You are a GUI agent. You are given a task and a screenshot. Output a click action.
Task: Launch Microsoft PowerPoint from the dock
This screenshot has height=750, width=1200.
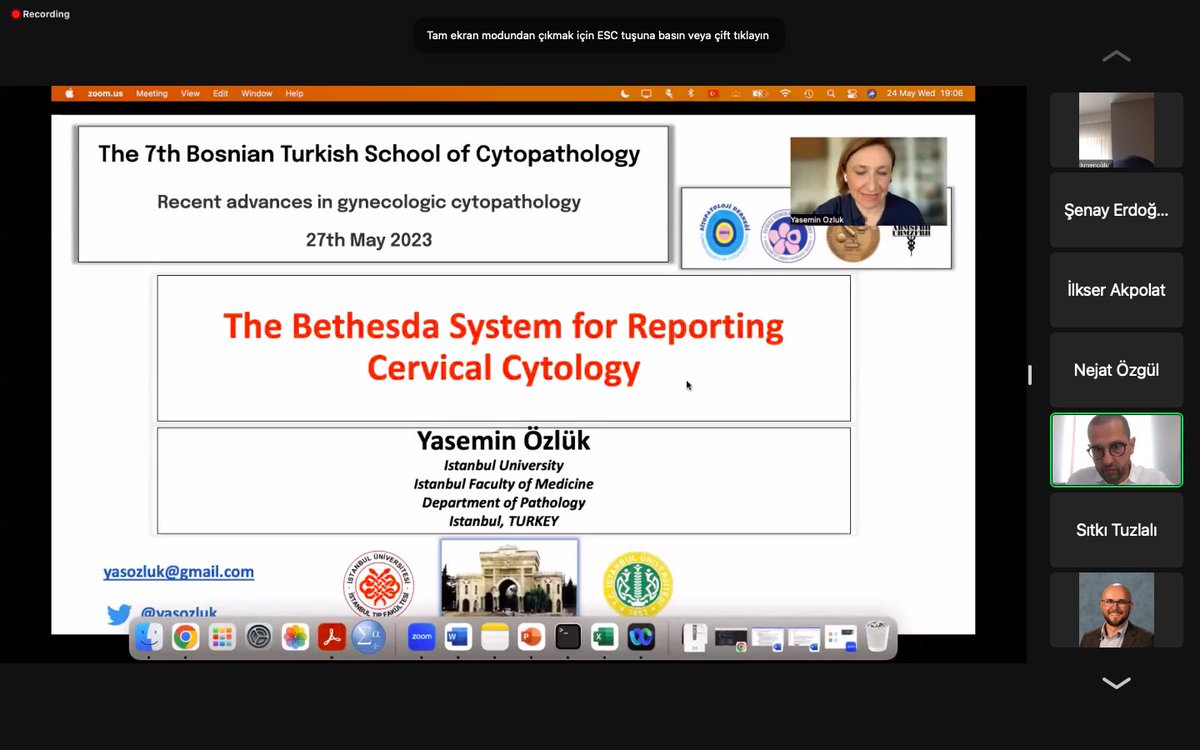click(531, 637)
